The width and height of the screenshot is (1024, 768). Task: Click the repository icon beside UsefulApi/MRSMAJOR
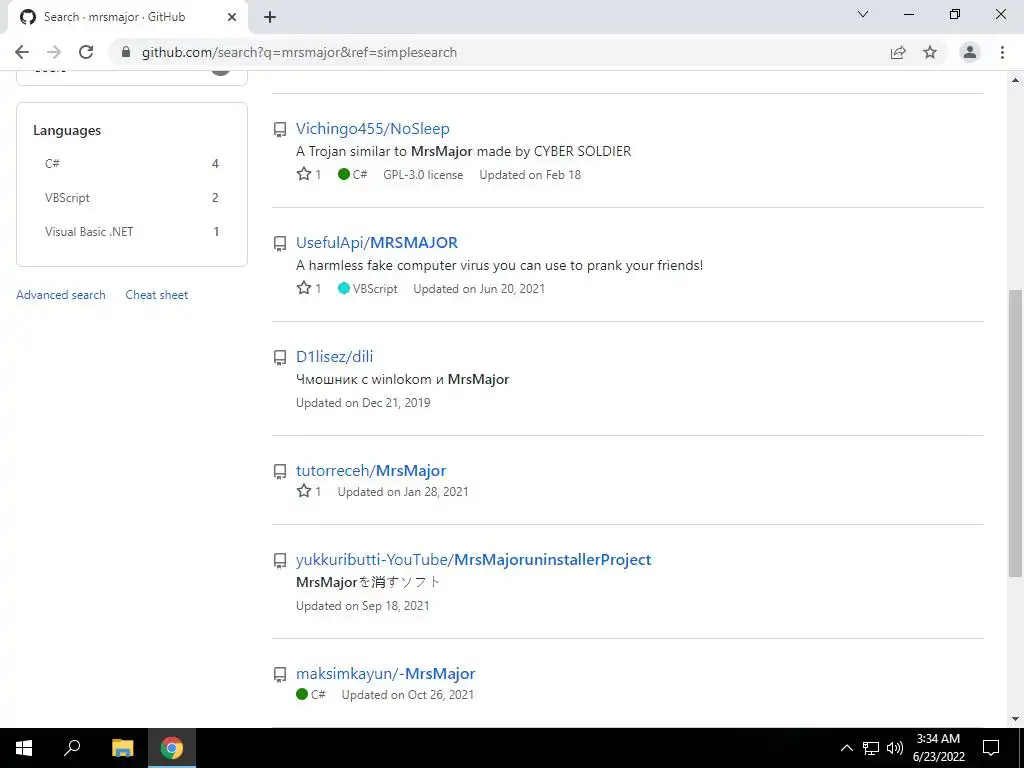(x=280, y=244)
